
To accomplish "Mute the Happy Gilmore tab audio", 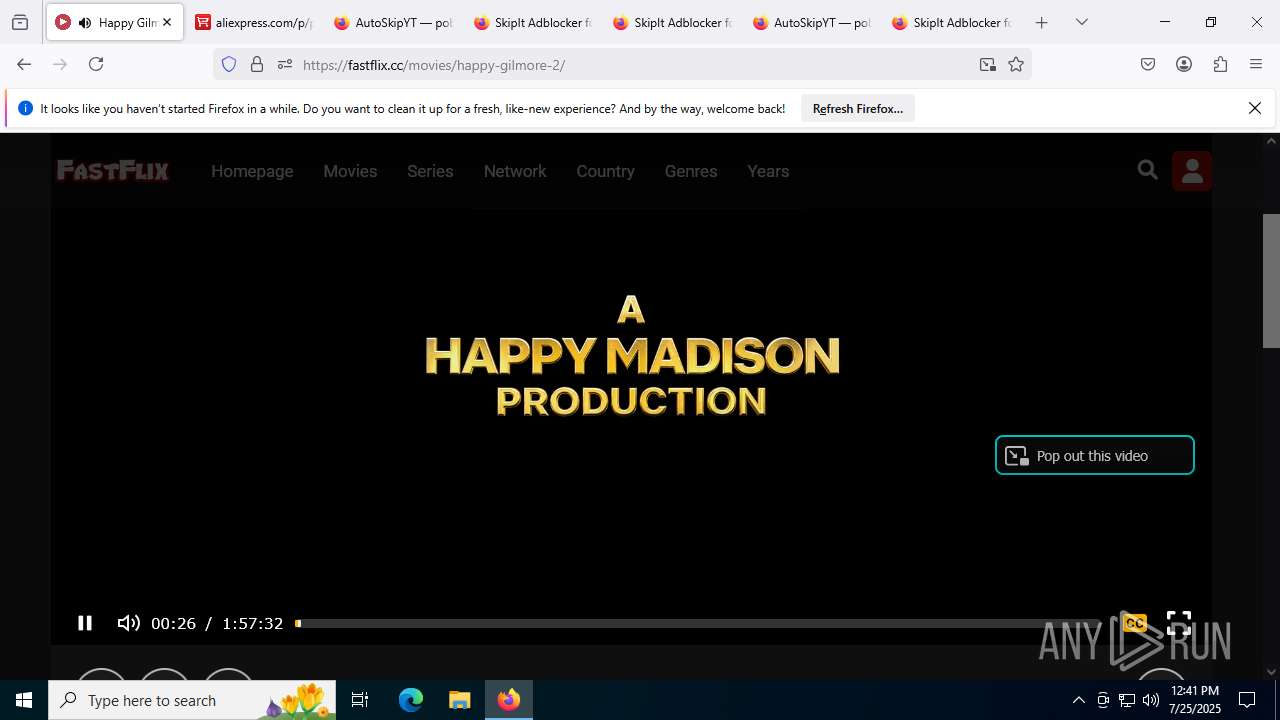I will click(x=85, y=22).
